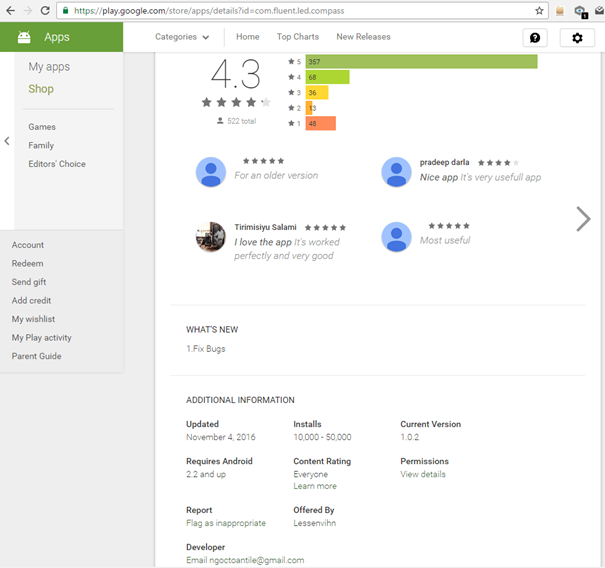
Task: Click pradeep darla's avatar icon
Action: pyautogui.click(x=396, y=172)
